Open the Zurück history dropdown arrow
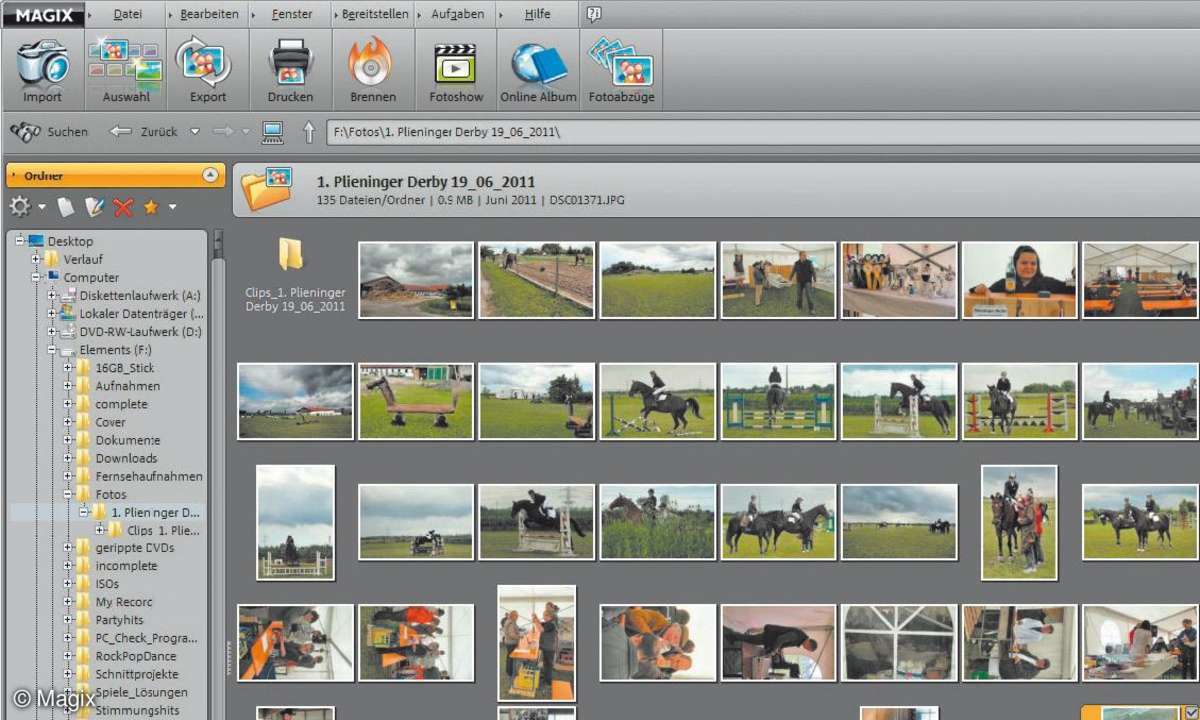The height and width of the screenshot is (720, 1200). (195, 131)
